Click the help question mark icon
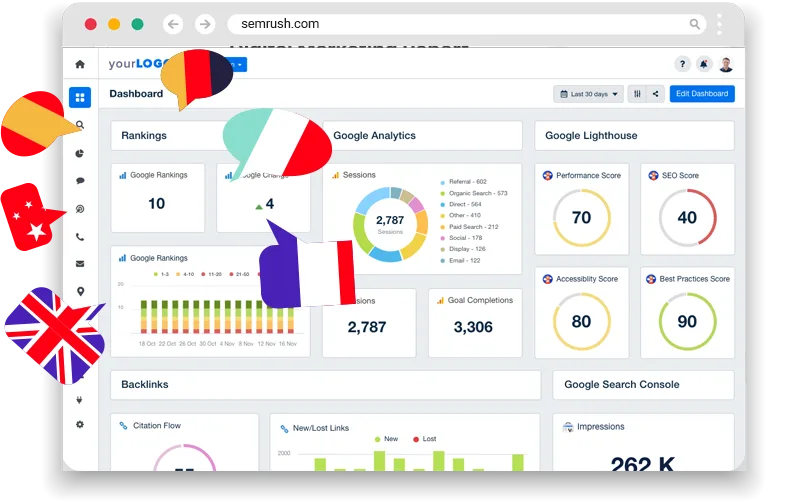Screen dimensions: 800x502 [x=682, y=64]
